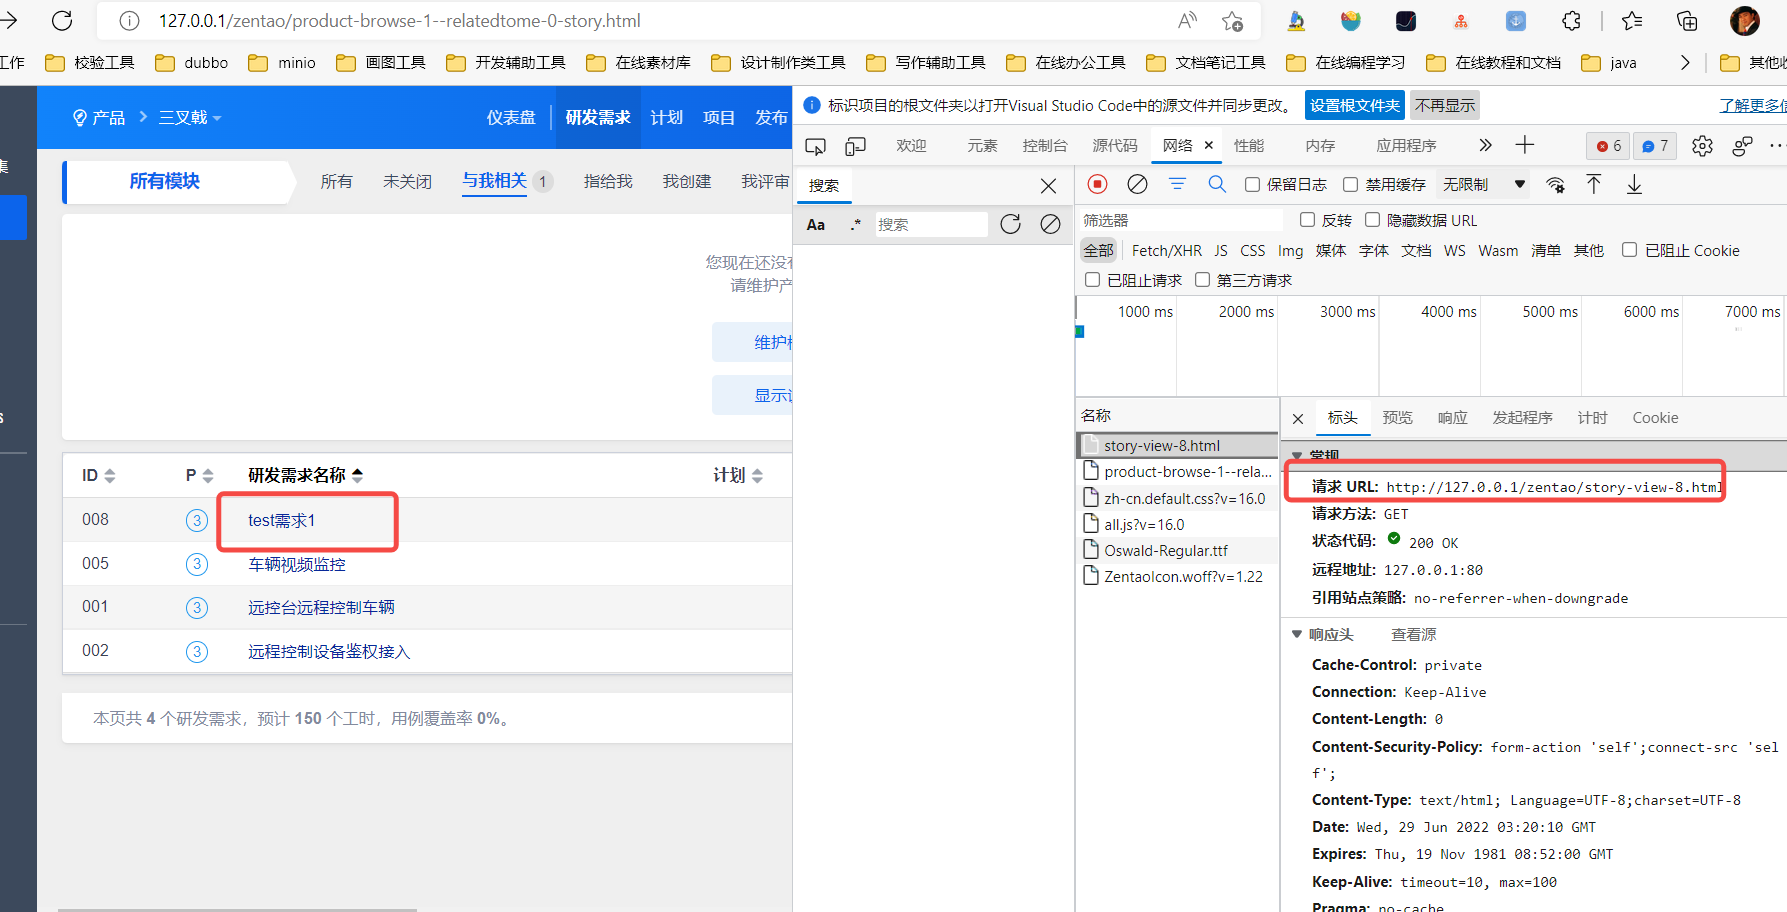Click the record network log button
This screenshot has width=1787, height=912.
coord(1097,184)
